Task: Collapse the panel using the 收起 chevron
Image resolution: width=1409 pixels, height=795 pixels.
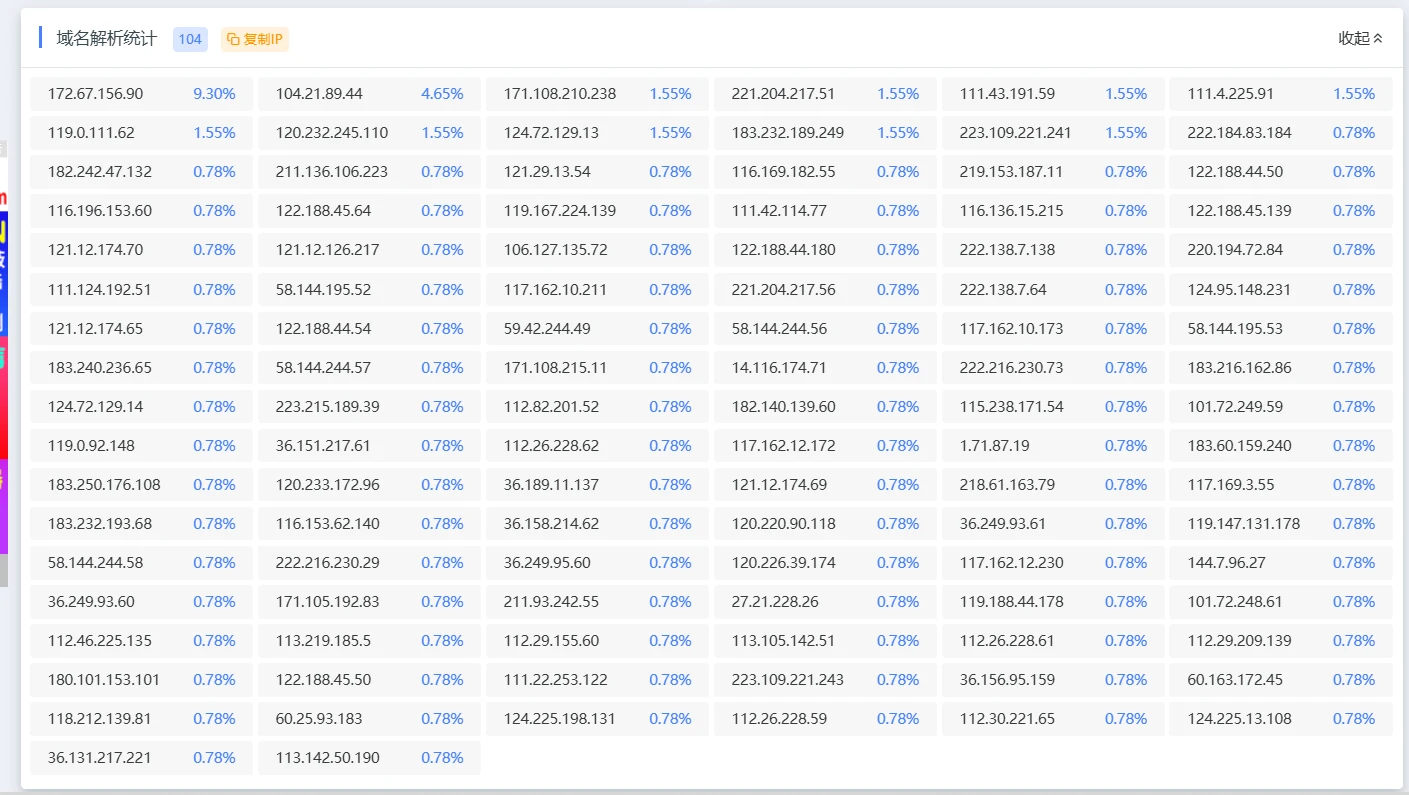Action: [1378, 39]
